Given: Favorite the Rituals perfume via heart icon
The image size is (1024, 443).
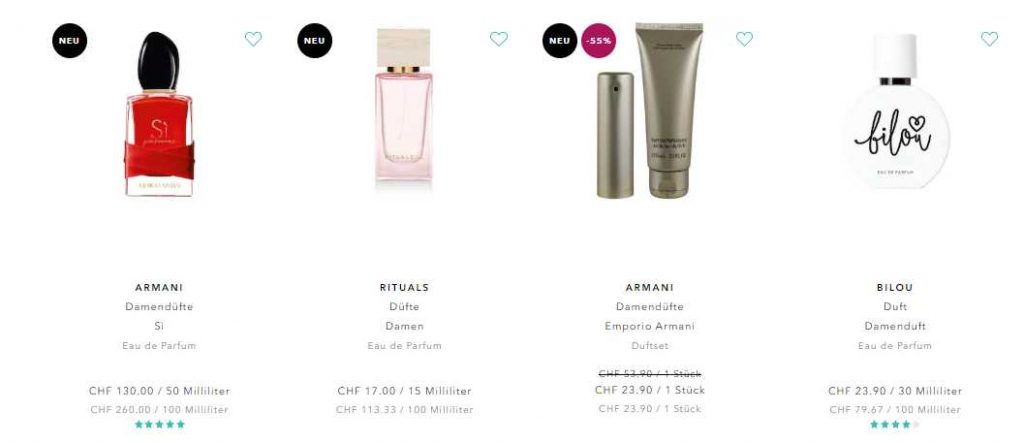Looking at the screenshot, I should (499, 39).
